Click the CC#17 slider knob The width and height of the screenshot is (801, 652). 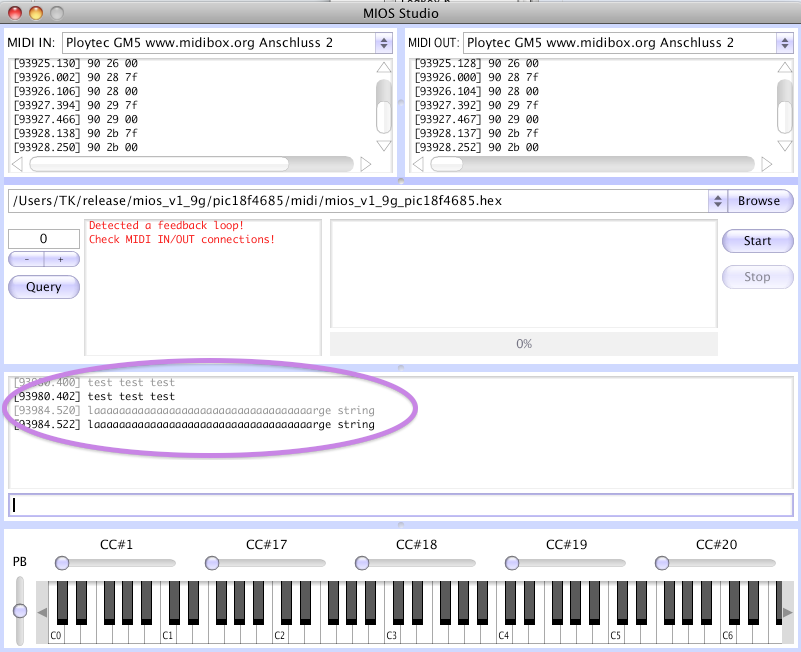click(212, 563)
